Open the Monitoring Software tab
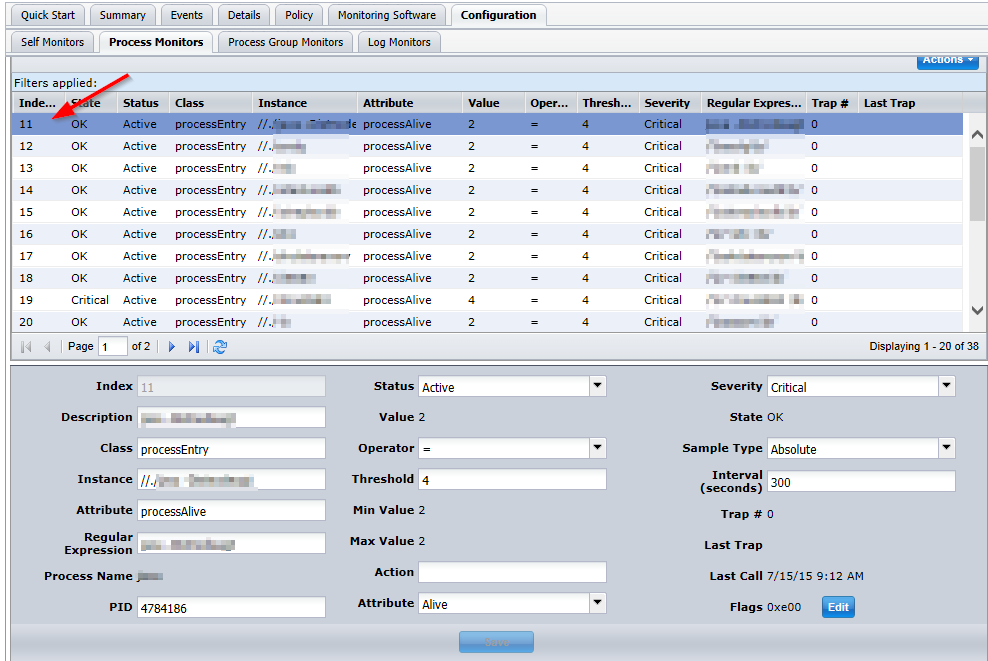 tap(386, 15)
